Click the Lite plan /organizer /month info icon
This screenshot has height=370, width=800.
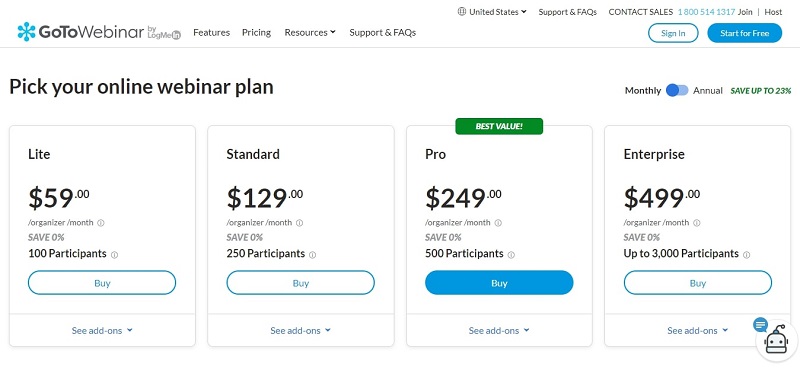point(101,223)
